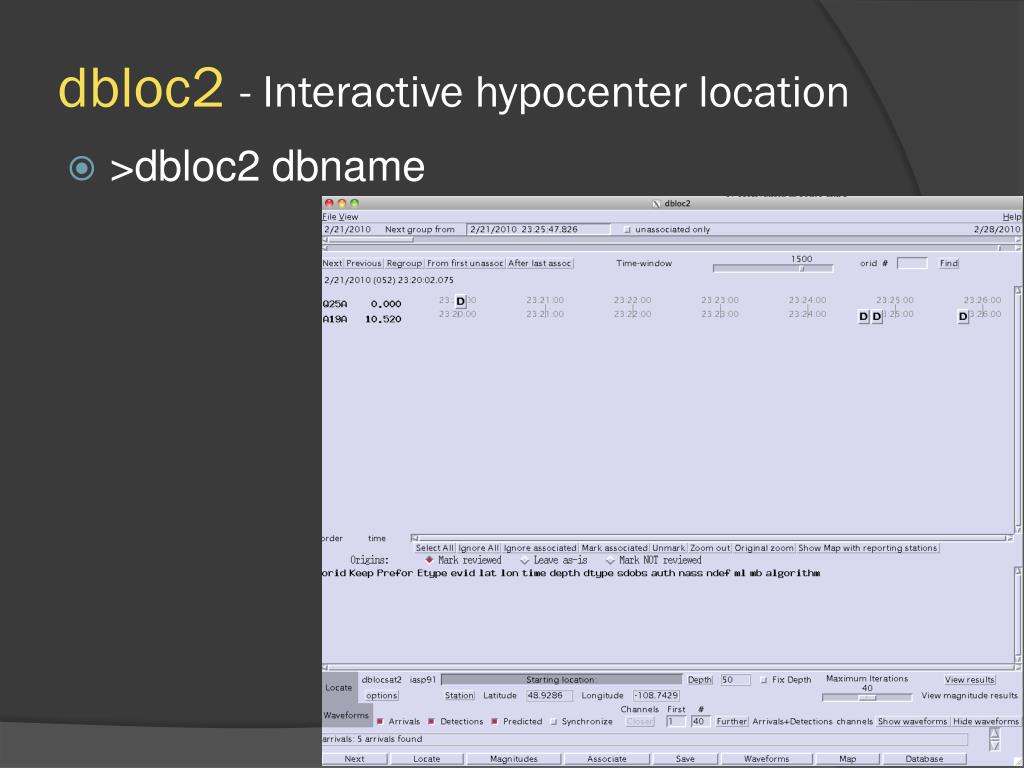Click the Time-window slider handle at 1500
Viewport: 1024px width, 768px height.
802,268
